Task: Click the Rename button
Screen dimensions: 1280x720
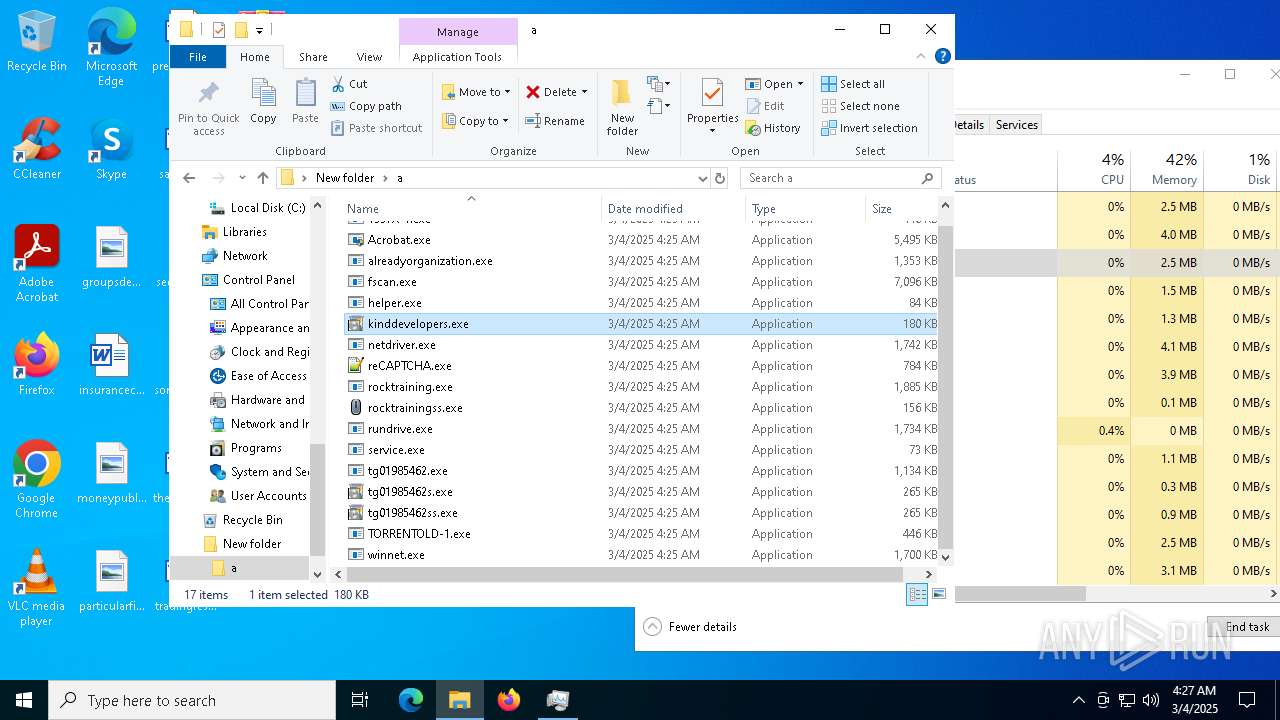Action: coord(555,121)
